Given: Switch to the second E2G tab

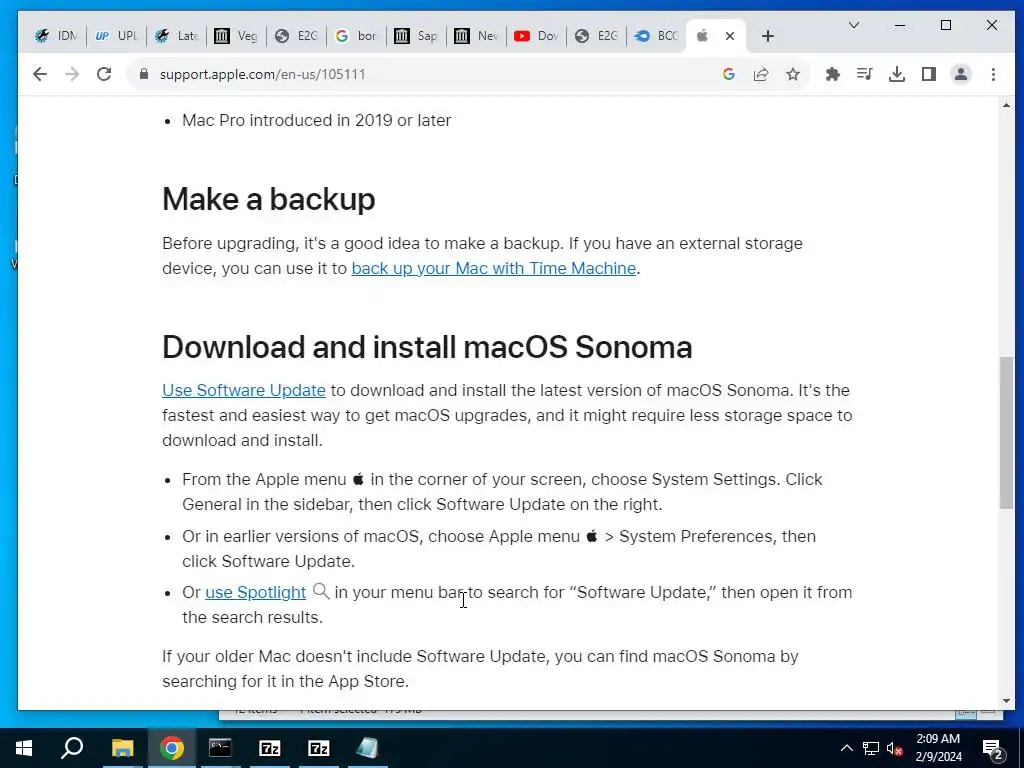Looking at the screenshot, I should (597, 36).
